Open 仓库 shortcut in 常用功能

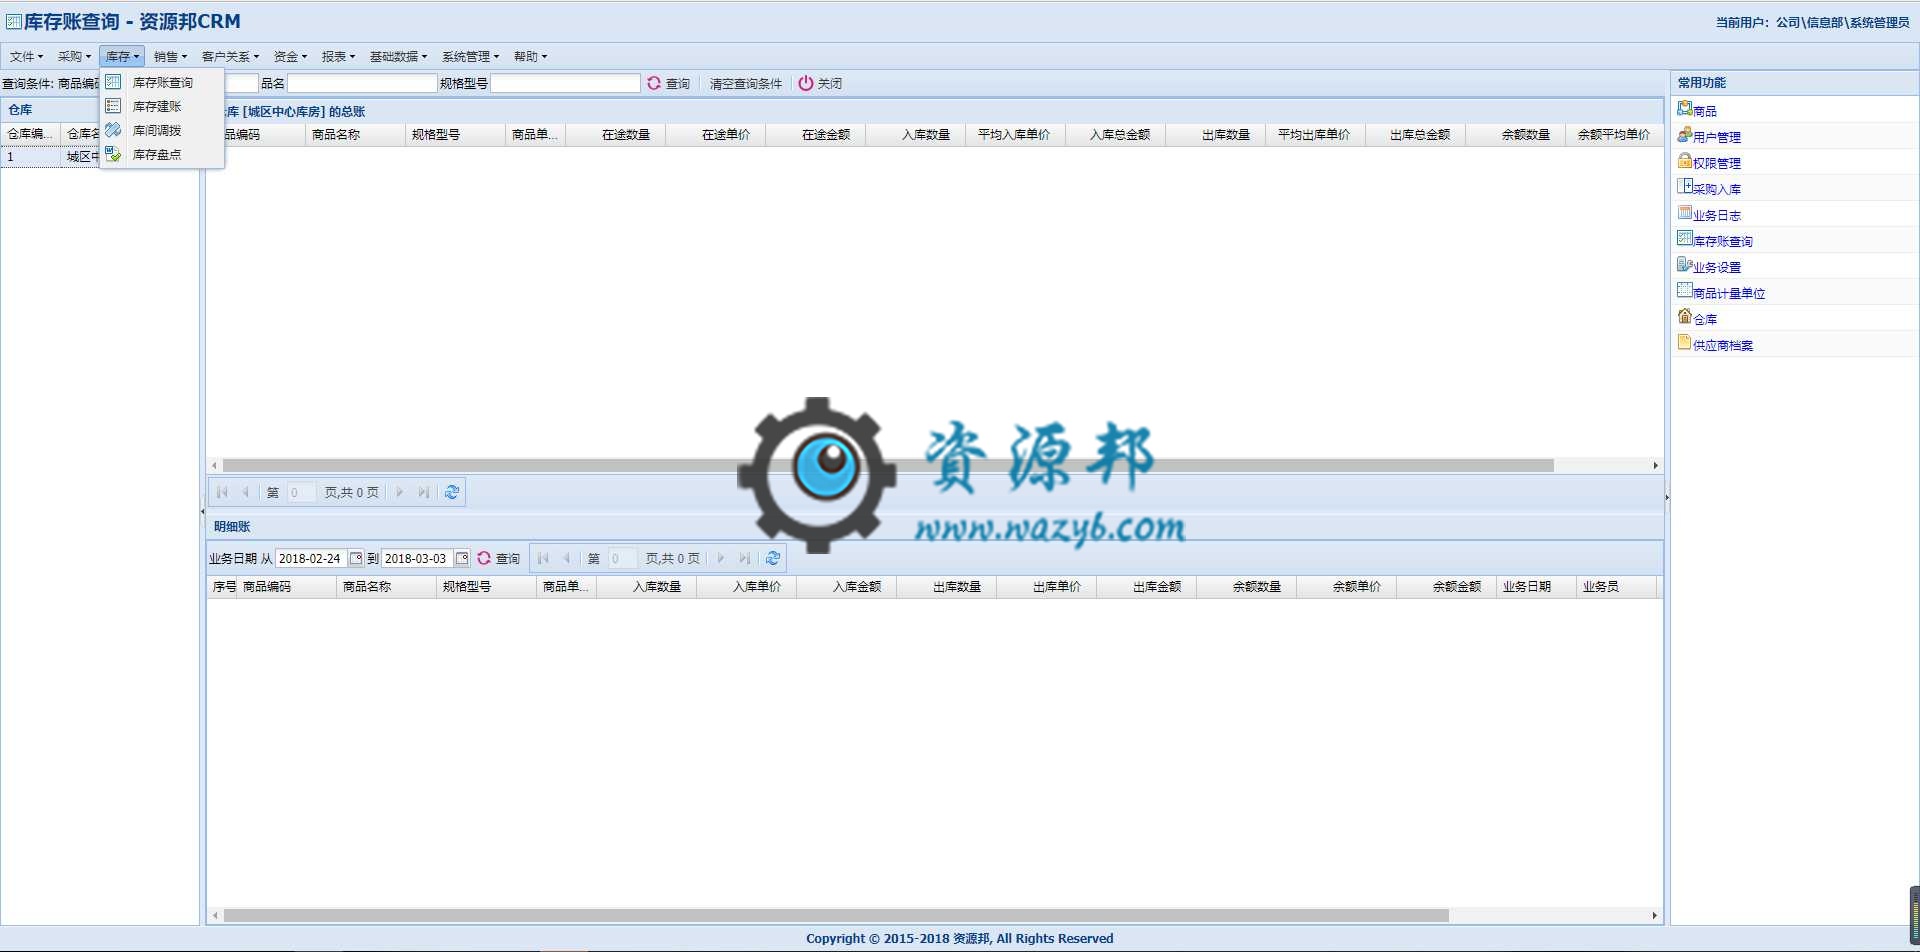[x=1697, y=318]
